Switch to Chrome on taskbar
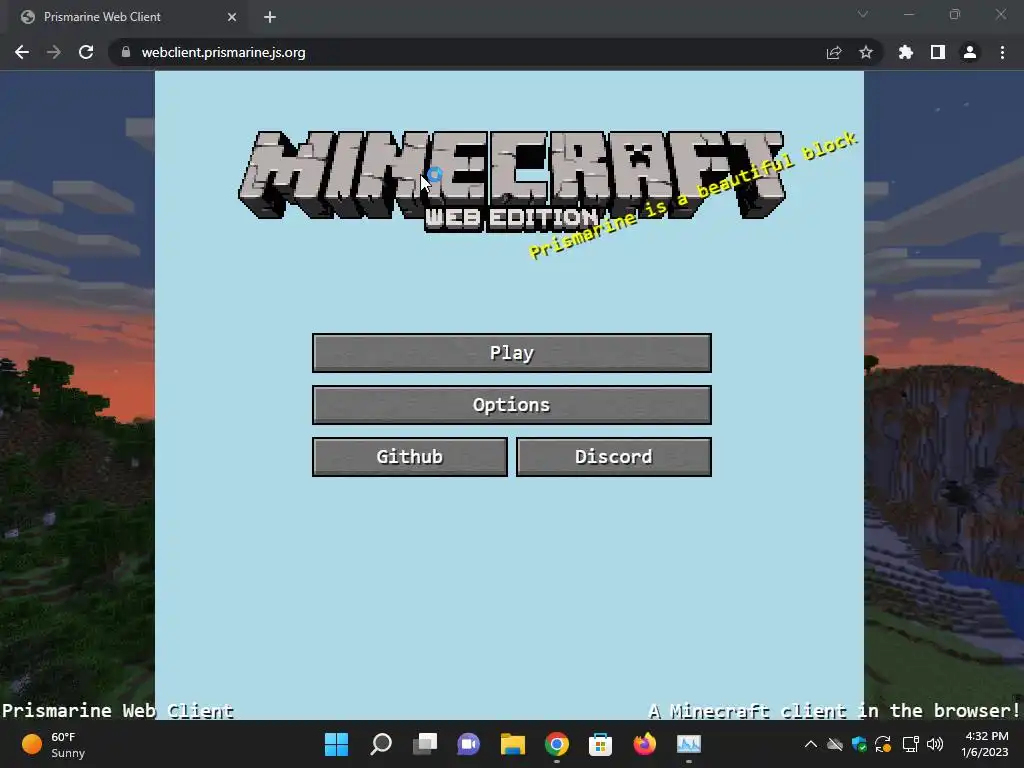This screenshot has height=768, width=1024. pos(556,744)
